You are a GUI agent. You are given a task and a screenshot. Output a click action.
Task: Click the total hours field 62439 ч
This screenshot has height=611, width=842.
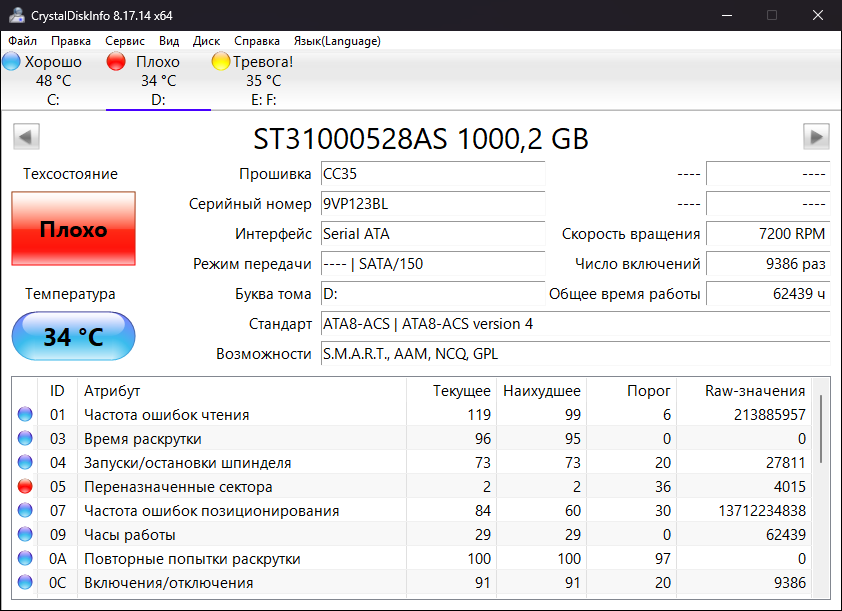(768, 294)
